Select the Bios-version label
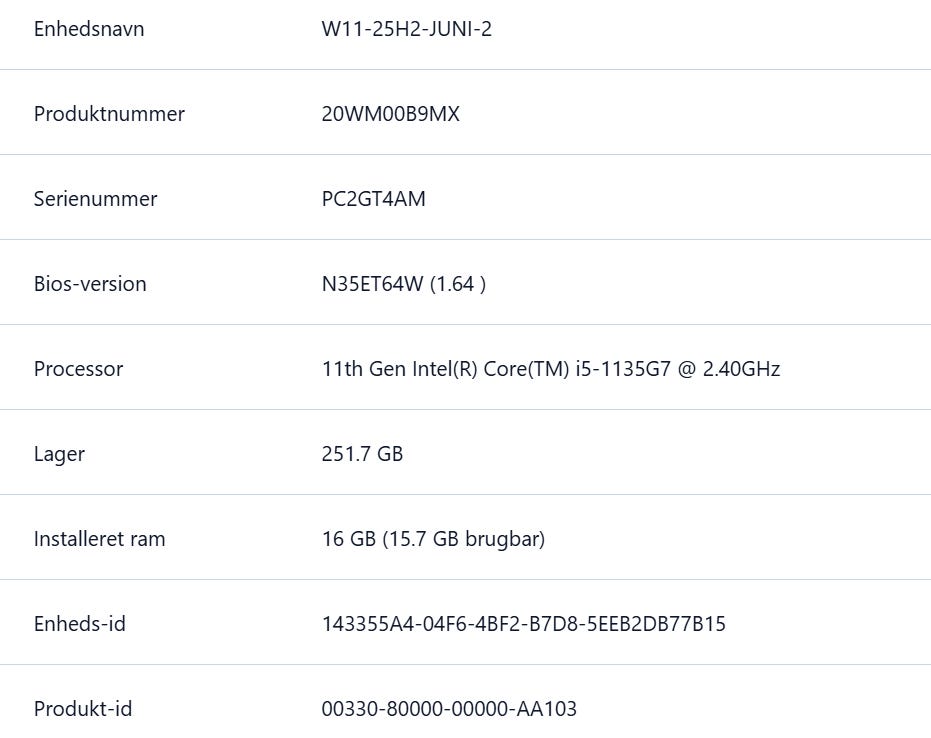The height and width of the screenshot is (738, 931). (90, 284)
